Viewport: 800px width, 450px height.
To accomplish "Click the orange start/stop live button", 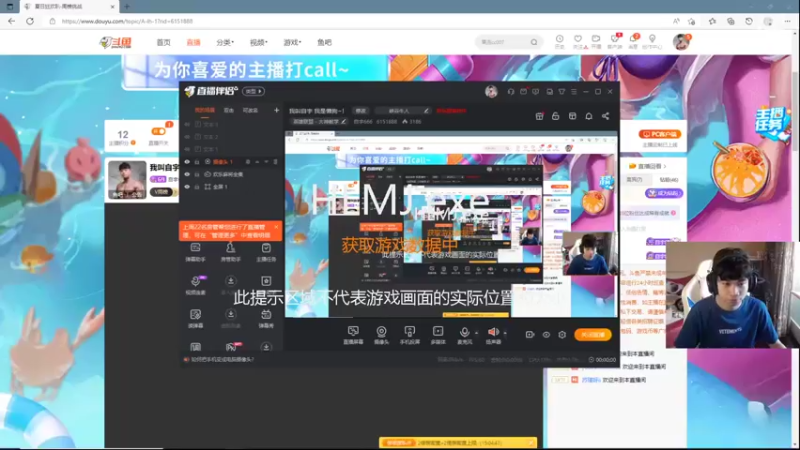I will [592, 335].
